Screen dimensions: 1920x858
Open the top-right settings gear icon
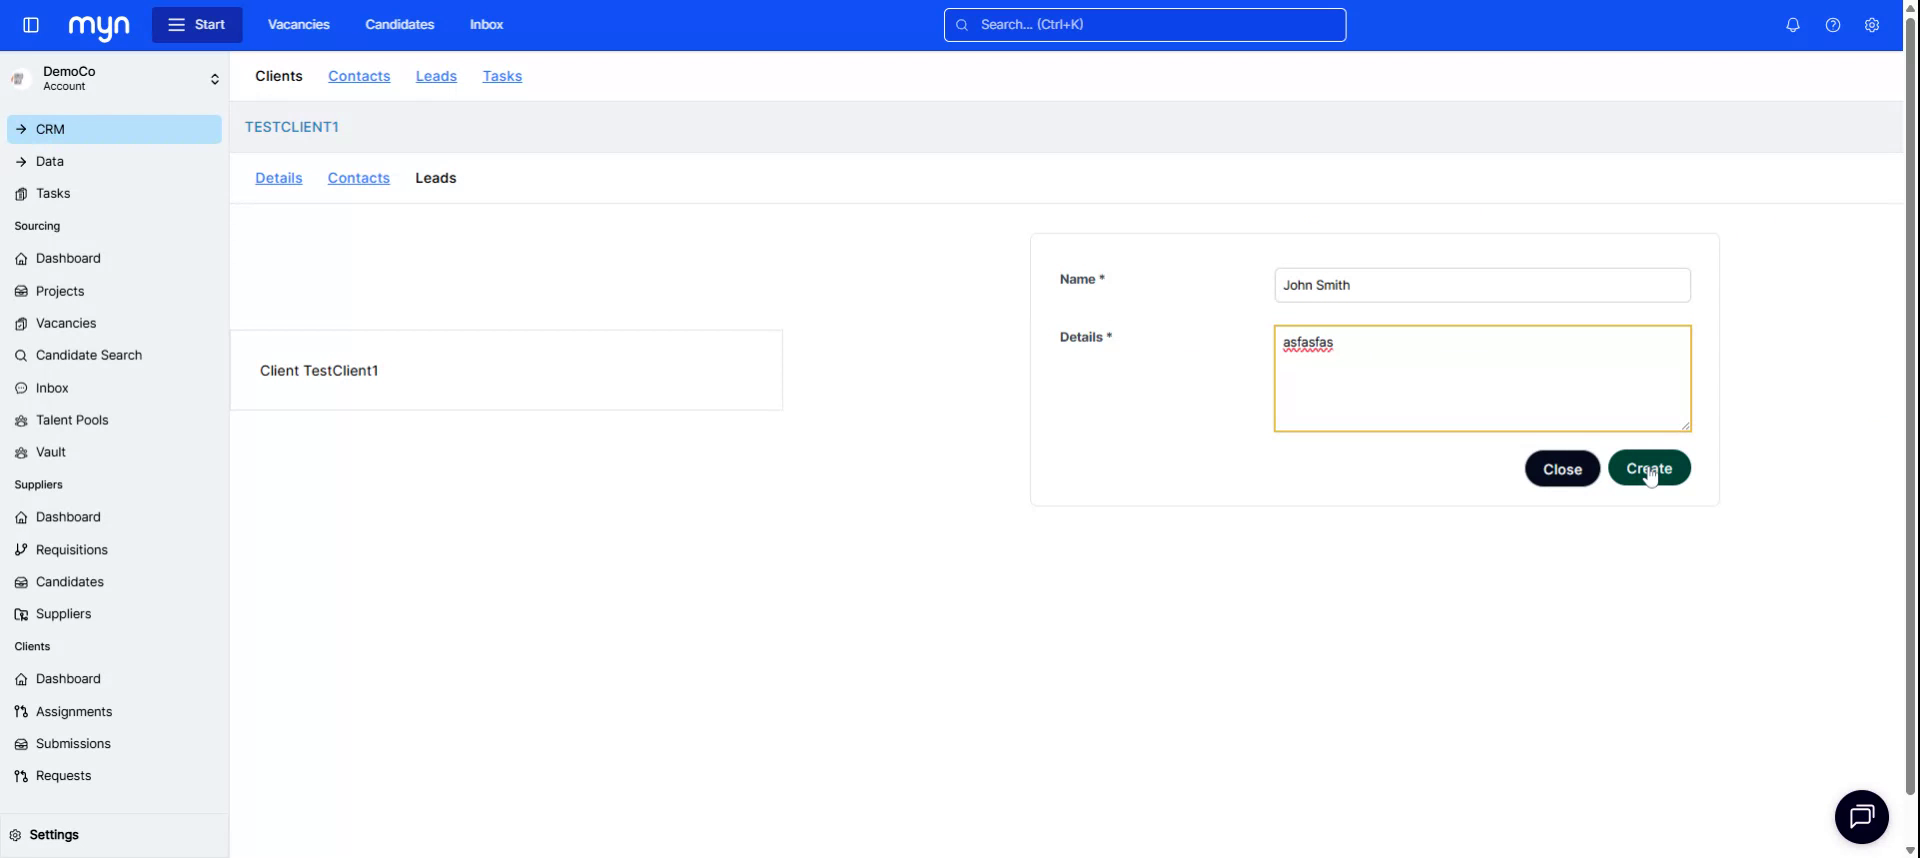coord(1871,25)
